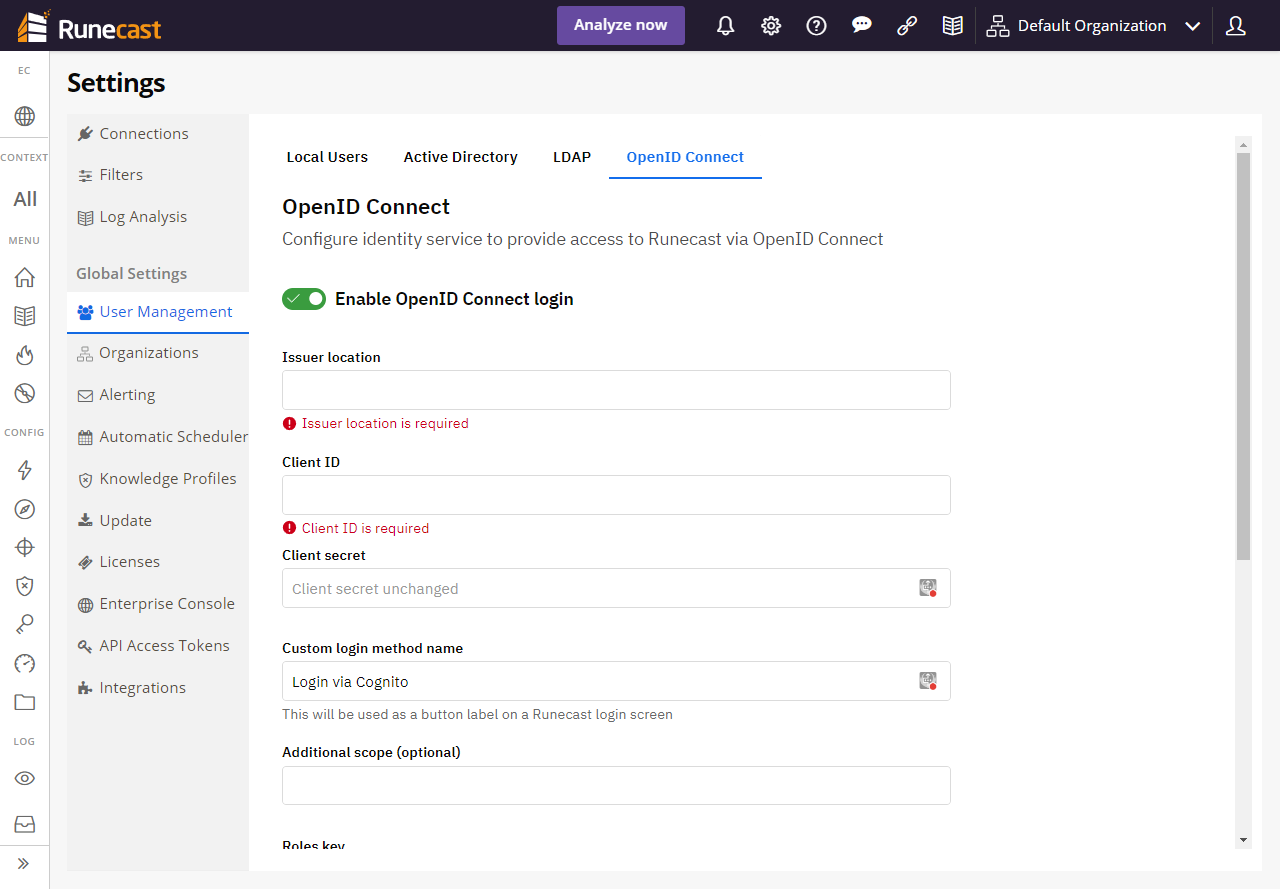1280x889 pixels.
Task: Click the Analyze now button
Action: click(x=621, y=26)
